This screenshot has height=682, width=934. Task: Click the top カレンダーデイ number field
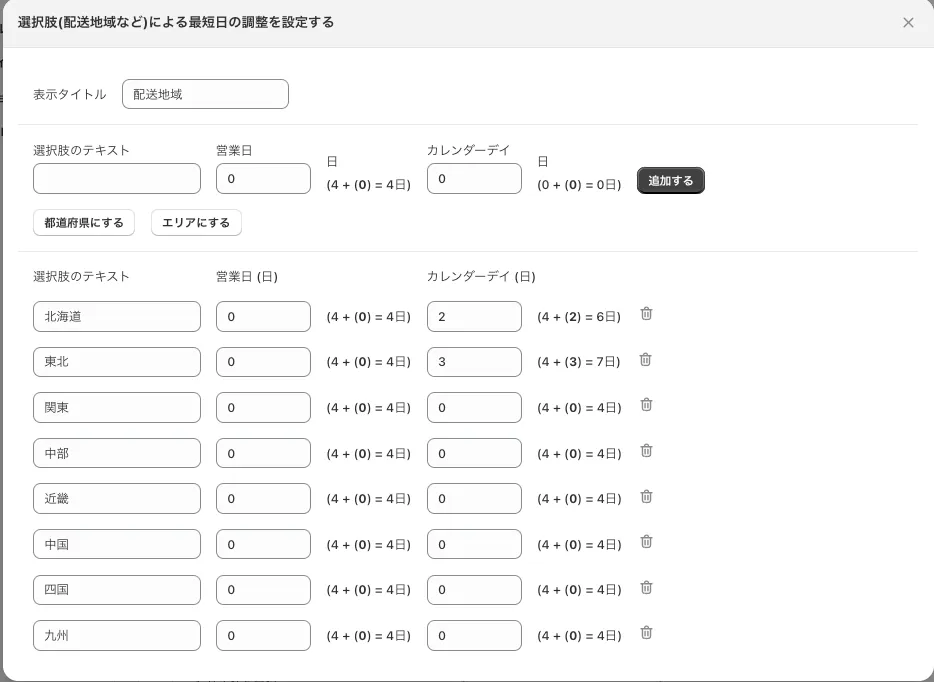[474, 179]
